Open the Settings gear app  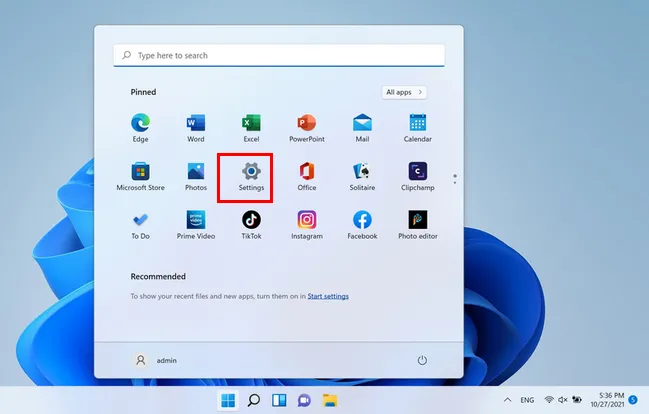[x=251, y=176]
